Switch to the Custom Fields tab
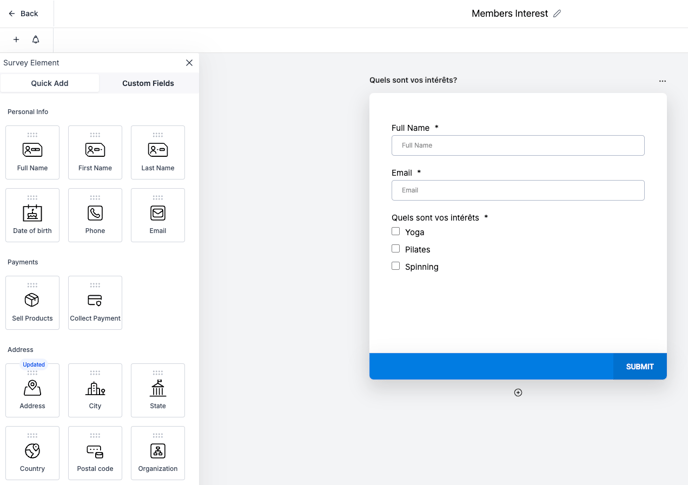The height and width of the screenshot is (485, 688). pos(148,84)
